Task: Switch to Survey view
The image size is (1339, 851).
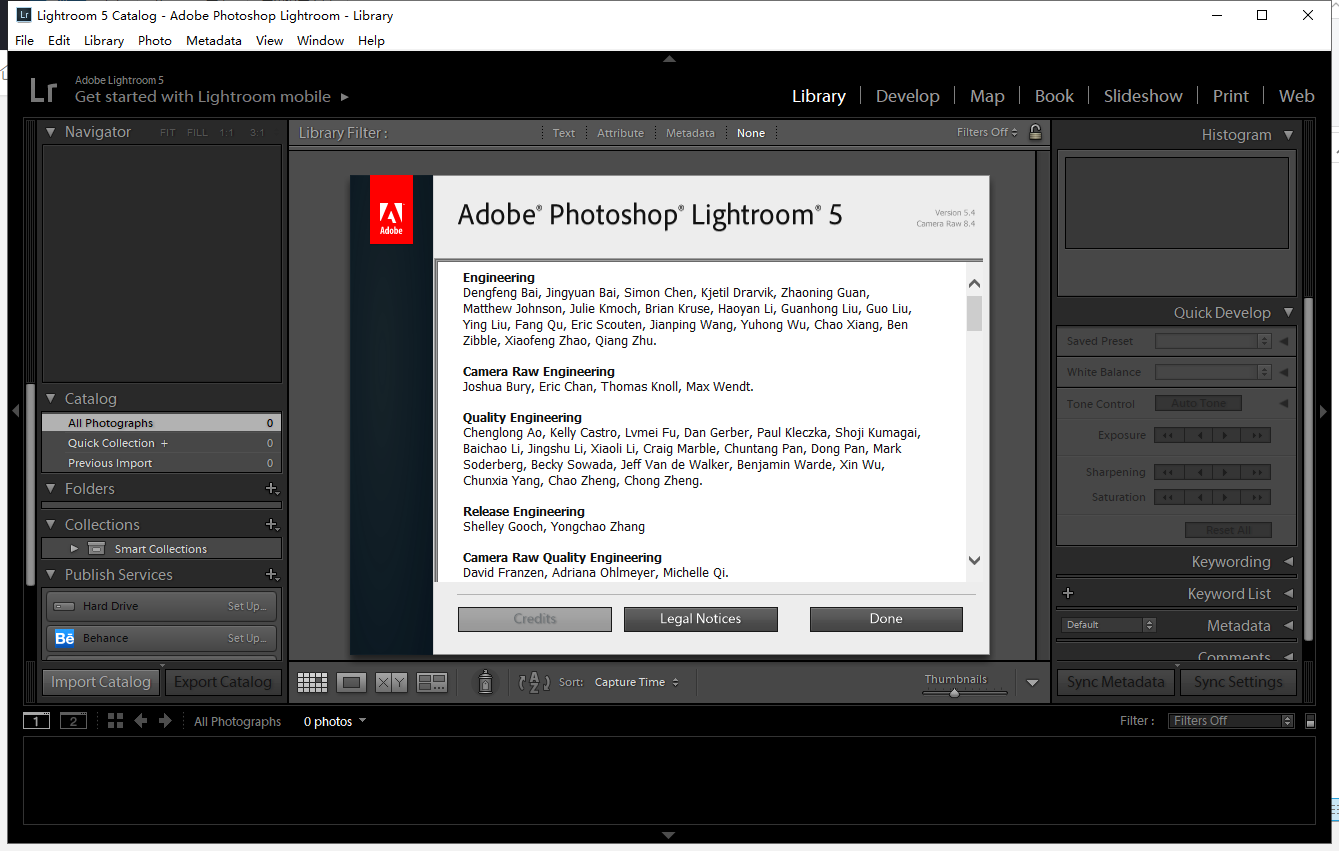Action: pyautogui.click(x=432, y=682)
